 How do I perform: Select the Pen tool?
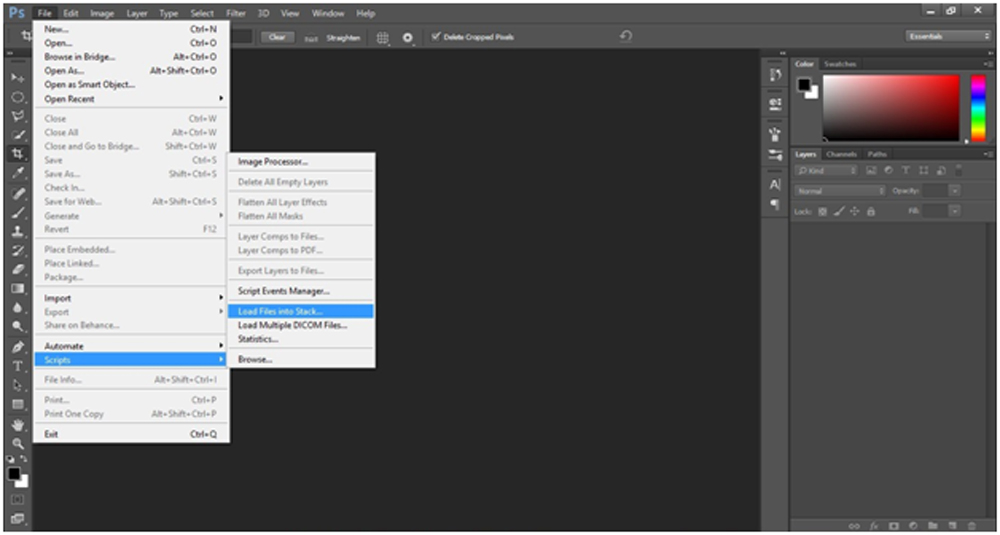[x=18, y=347]
